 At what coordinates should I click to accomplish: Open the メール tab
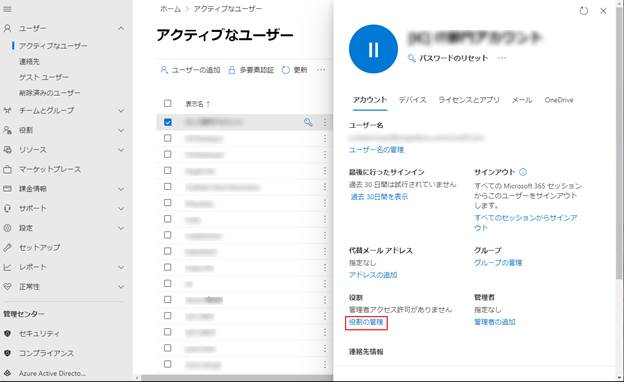pyautogui.click(x=522, y=100)
